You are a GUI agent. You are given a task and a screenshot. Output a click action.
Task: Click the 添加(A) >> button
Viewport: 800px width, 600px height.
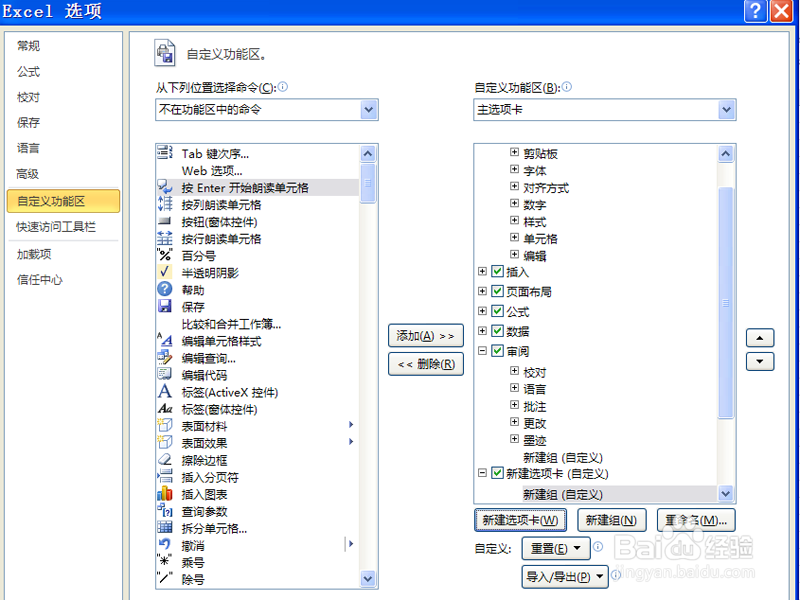426,336
